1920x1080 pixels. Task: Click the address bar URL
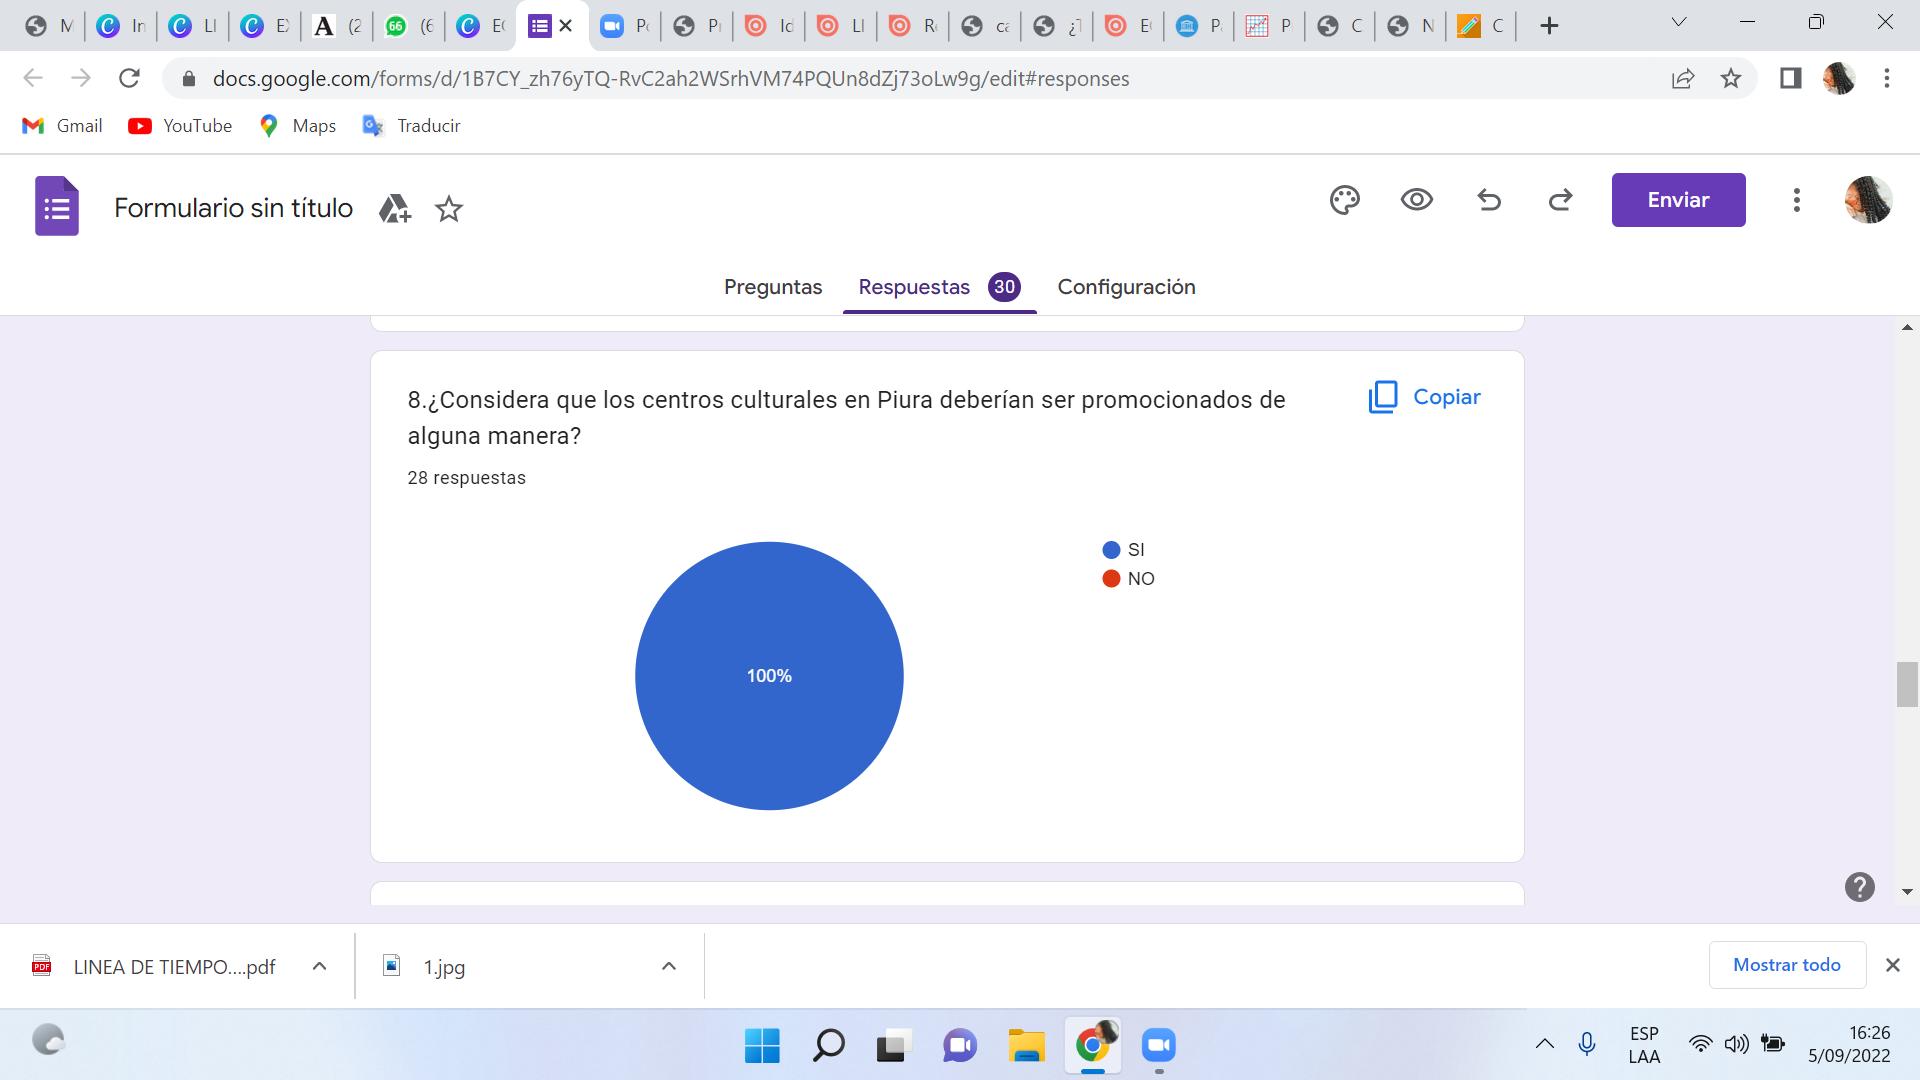(x=670, y=79)
